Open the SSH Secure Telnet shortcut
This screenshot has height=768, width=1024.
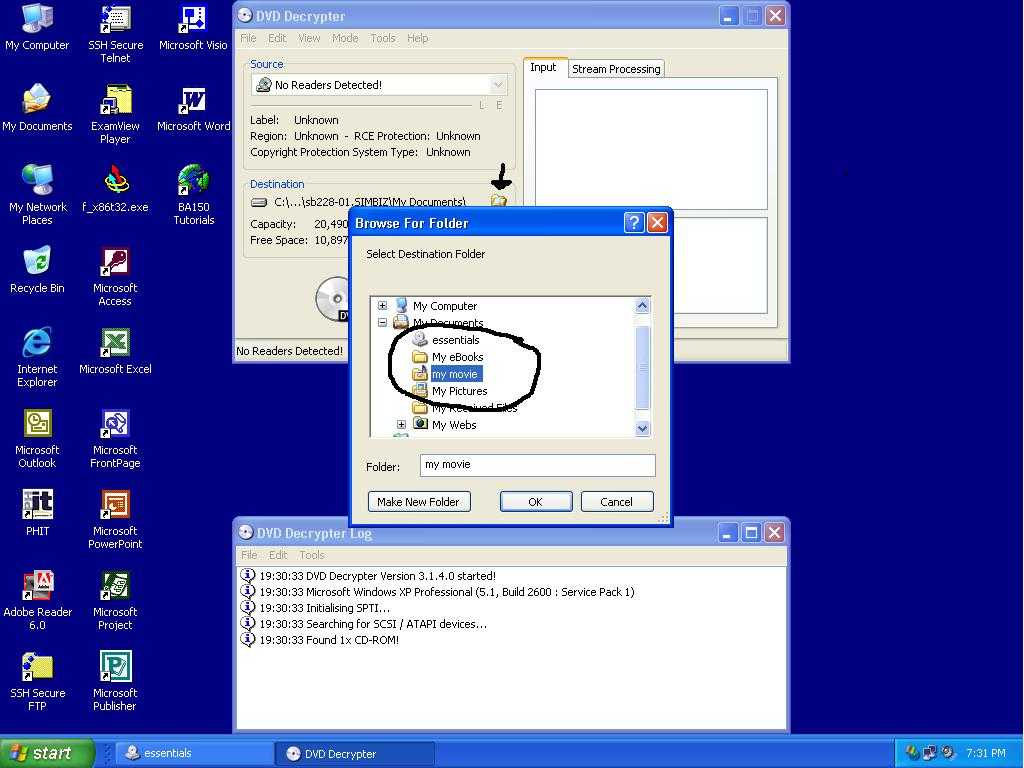coord(115,20)
